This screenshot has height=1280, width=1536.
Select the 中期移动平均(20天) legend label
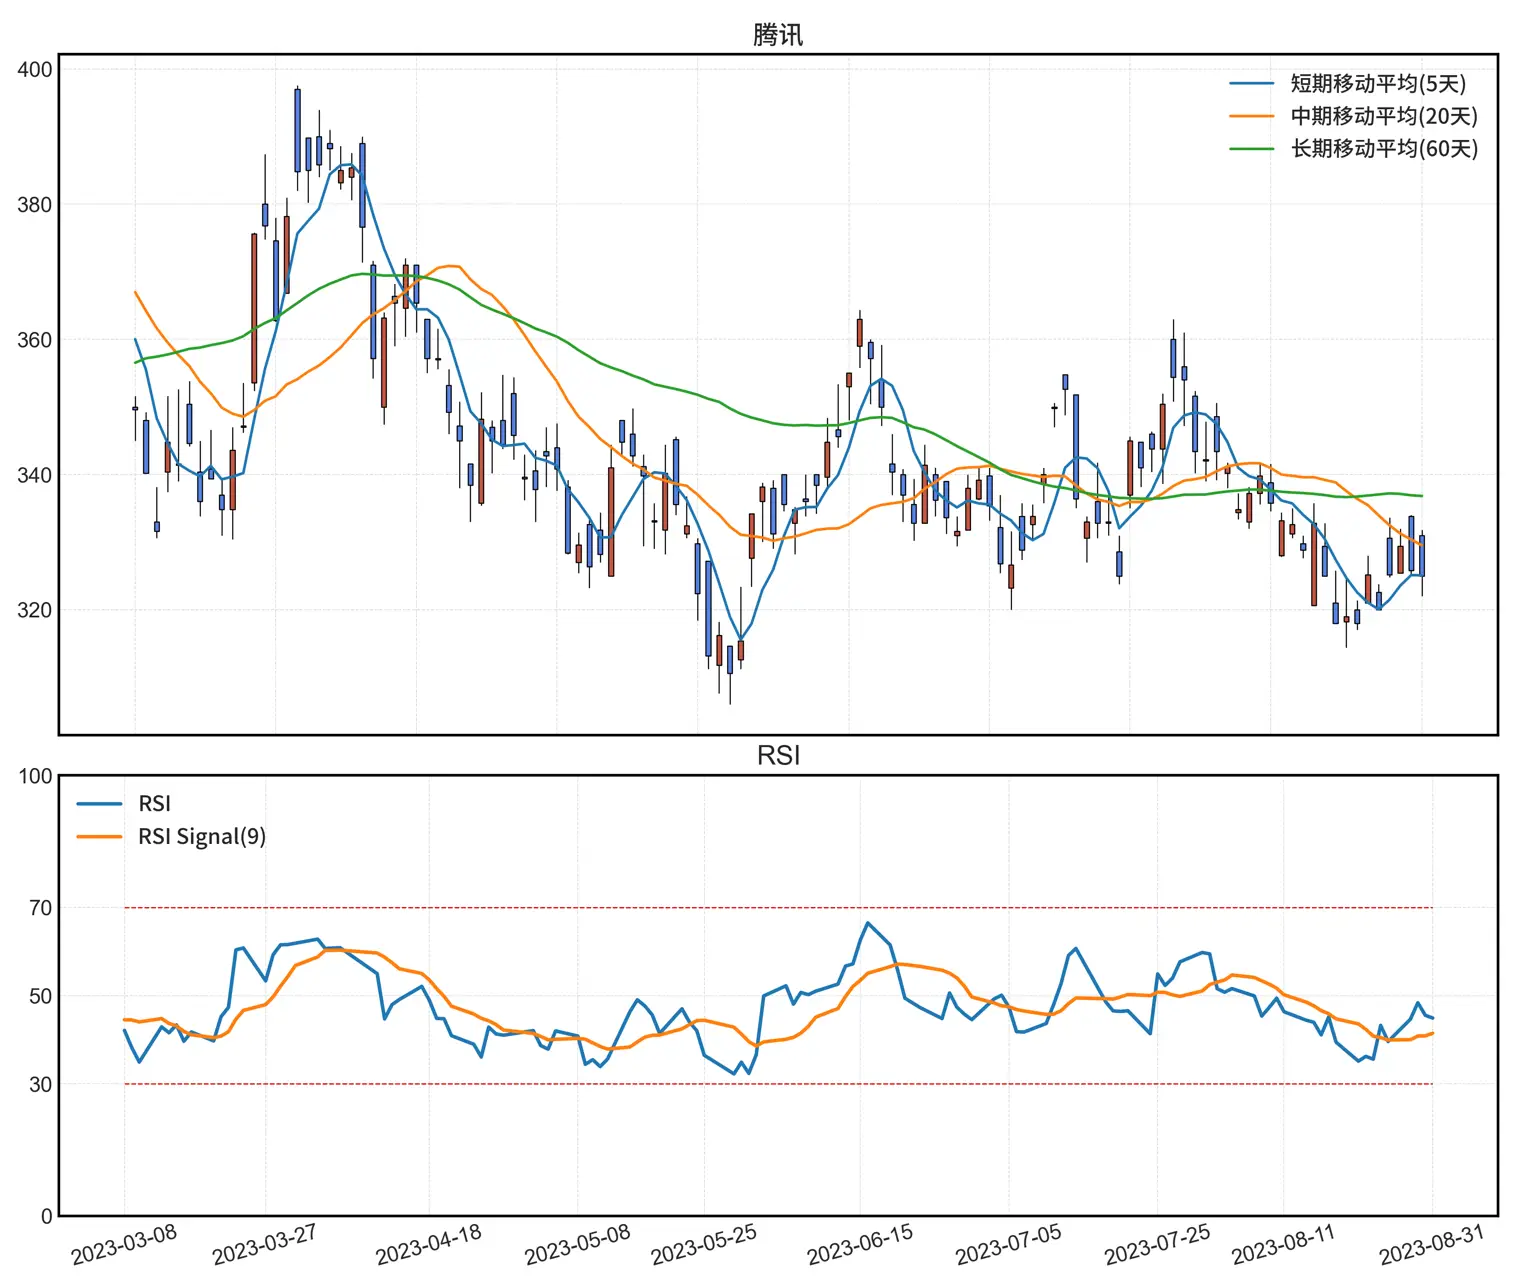coord(1383,116)
